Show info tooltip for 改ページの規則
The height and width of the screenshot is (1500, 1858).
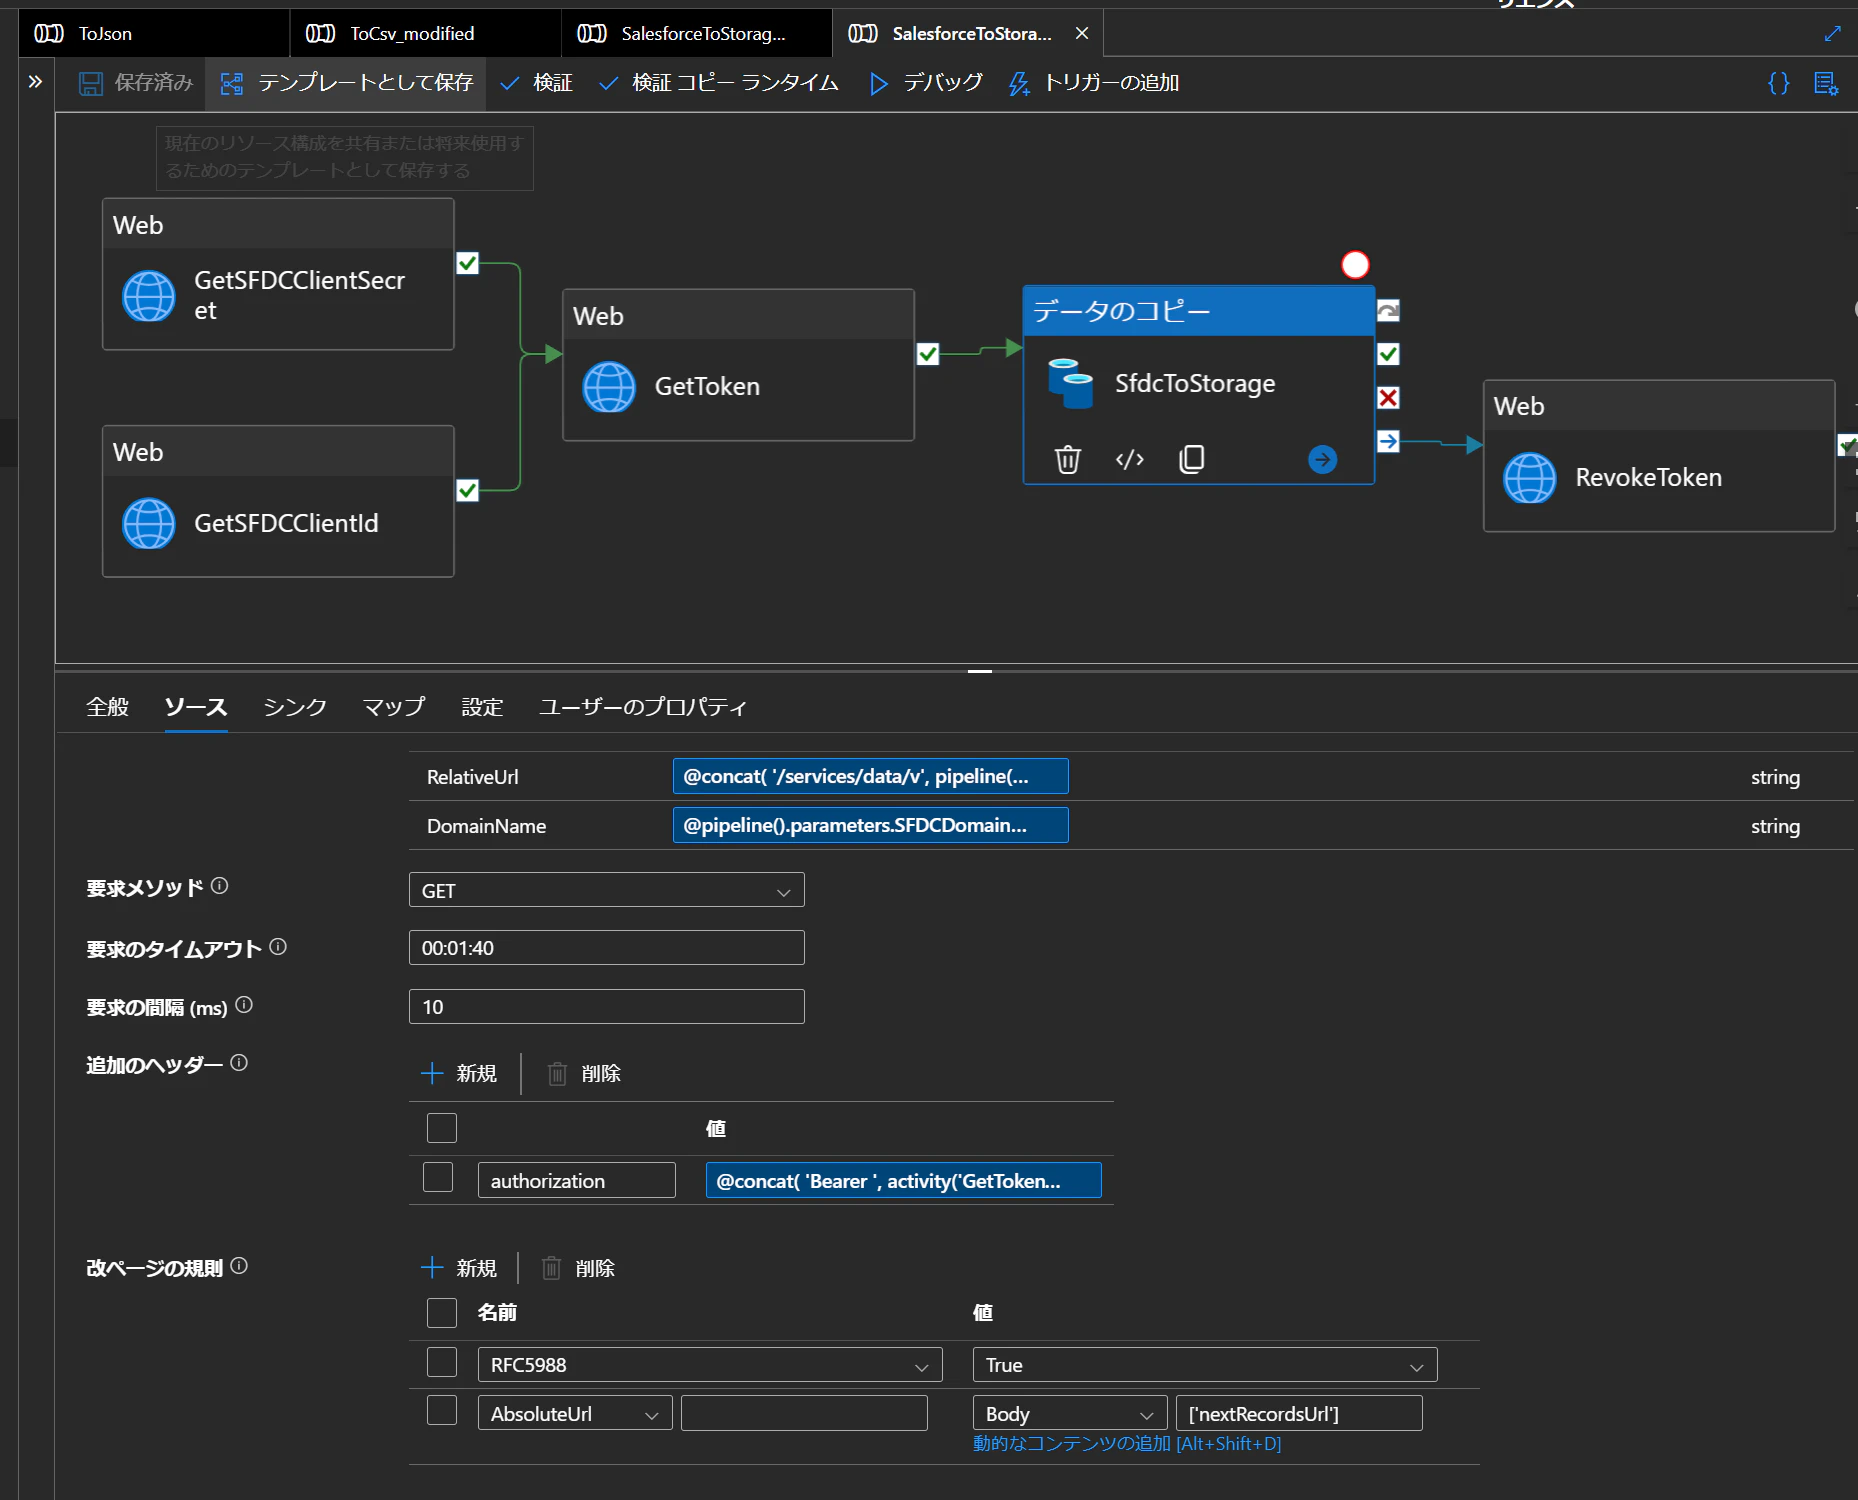[x=239, y=1266]
